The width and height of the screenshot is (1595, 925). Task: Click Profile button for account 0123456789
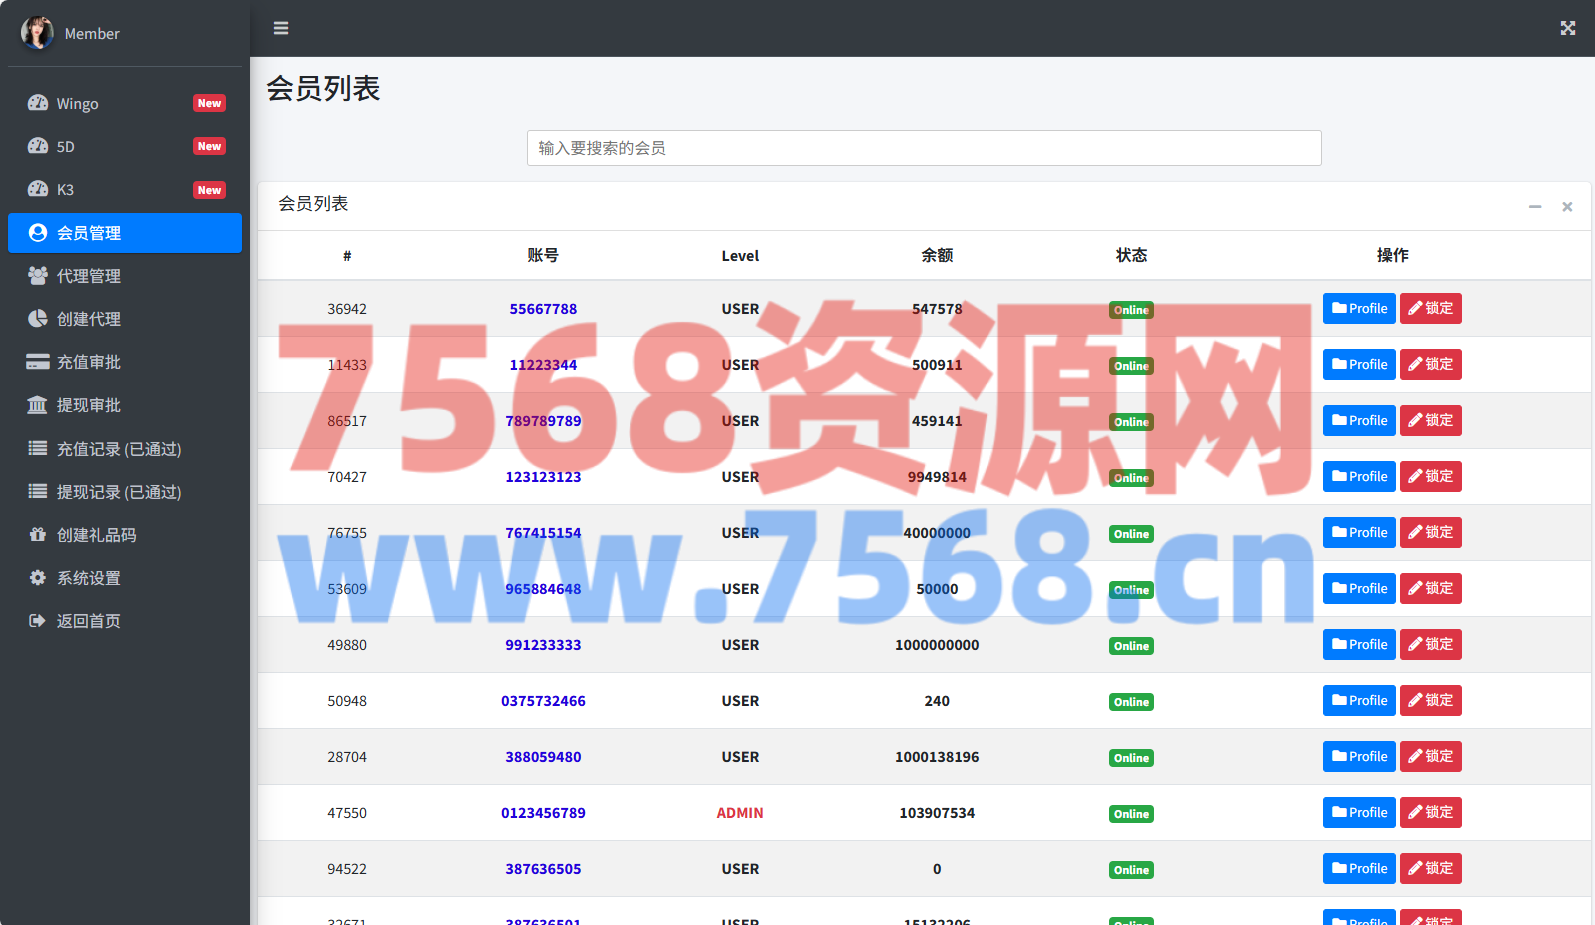1359,813
